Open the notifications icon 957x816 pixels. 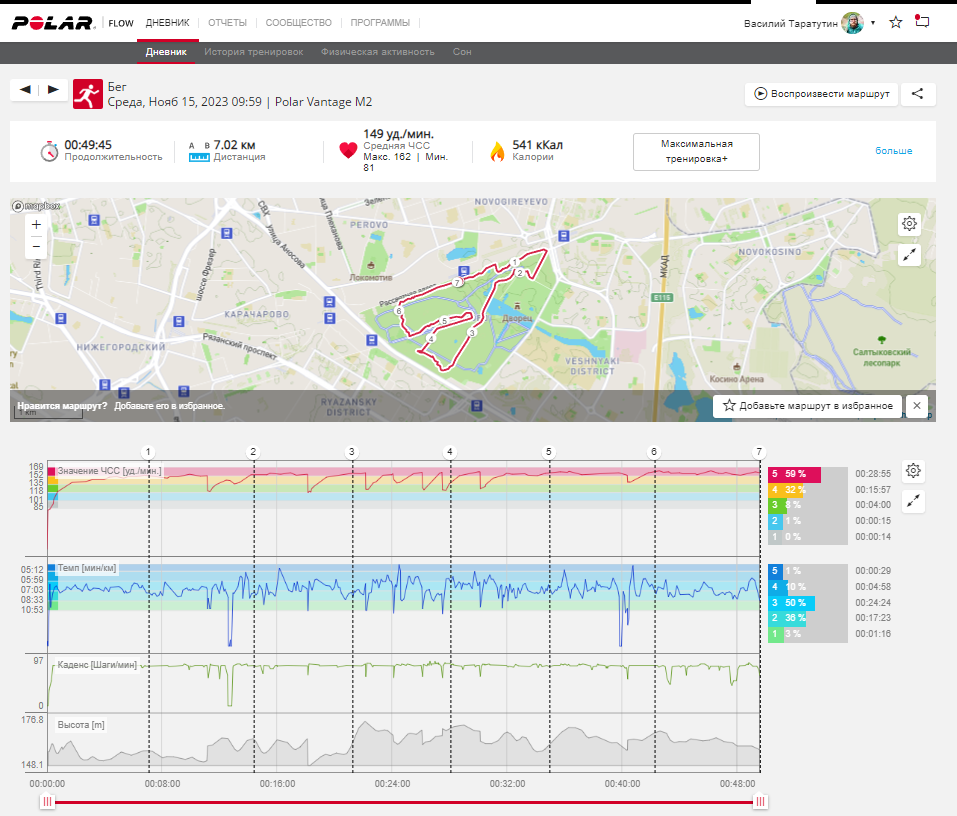click(x=922, y=21)
